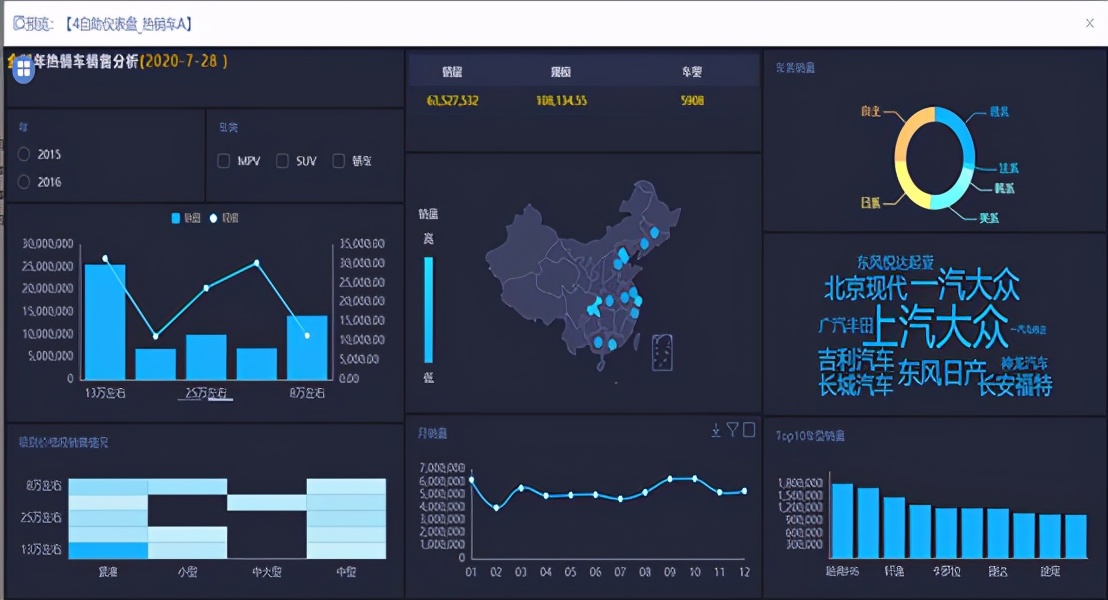Click the month 09 data point on monthly line

670,479
